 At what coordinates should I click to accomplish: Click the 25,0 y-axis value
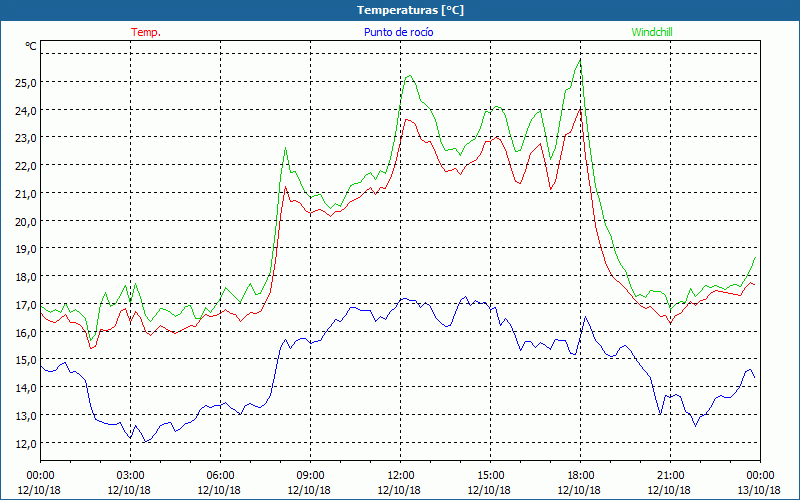(x=26, y=82)
